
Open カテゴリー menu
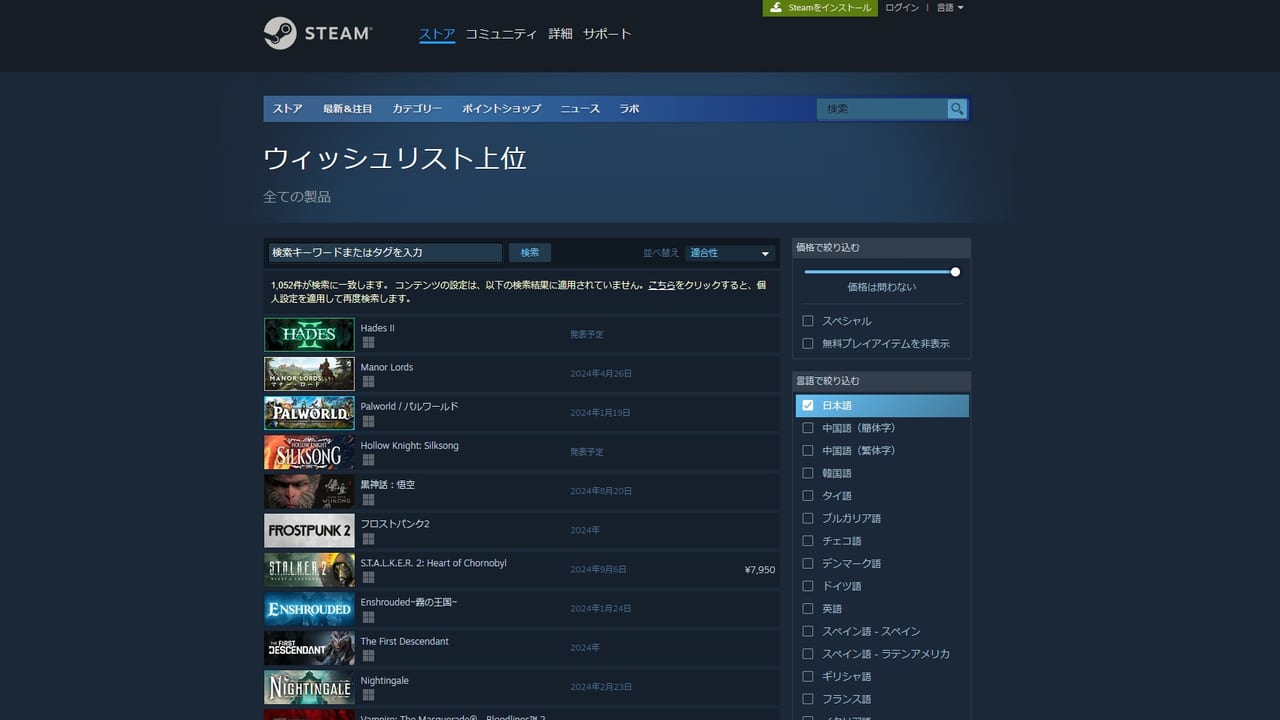417,109
